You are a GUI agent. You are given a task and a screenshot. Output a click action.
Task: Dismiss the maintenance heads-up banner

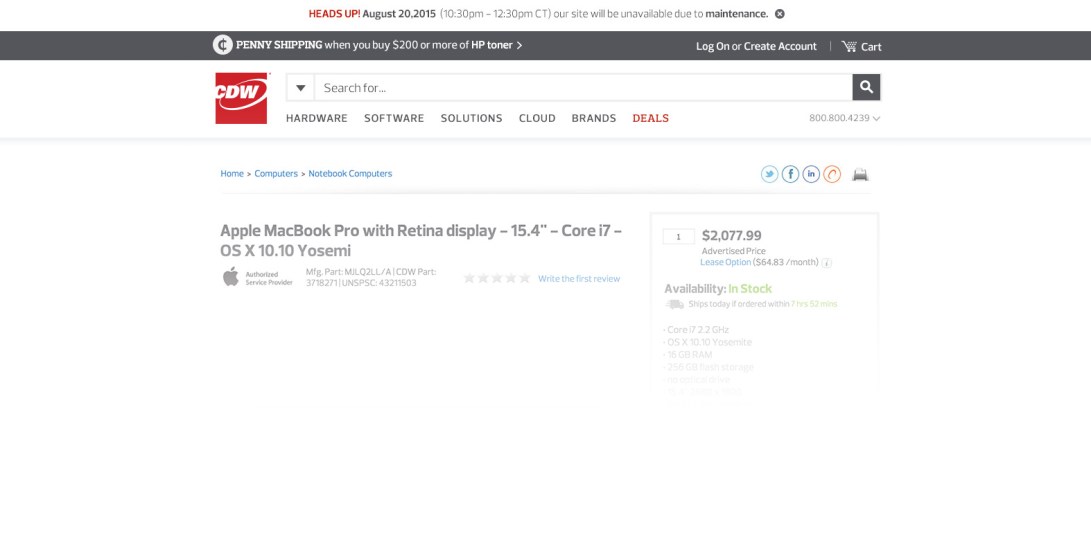(780, 14)
